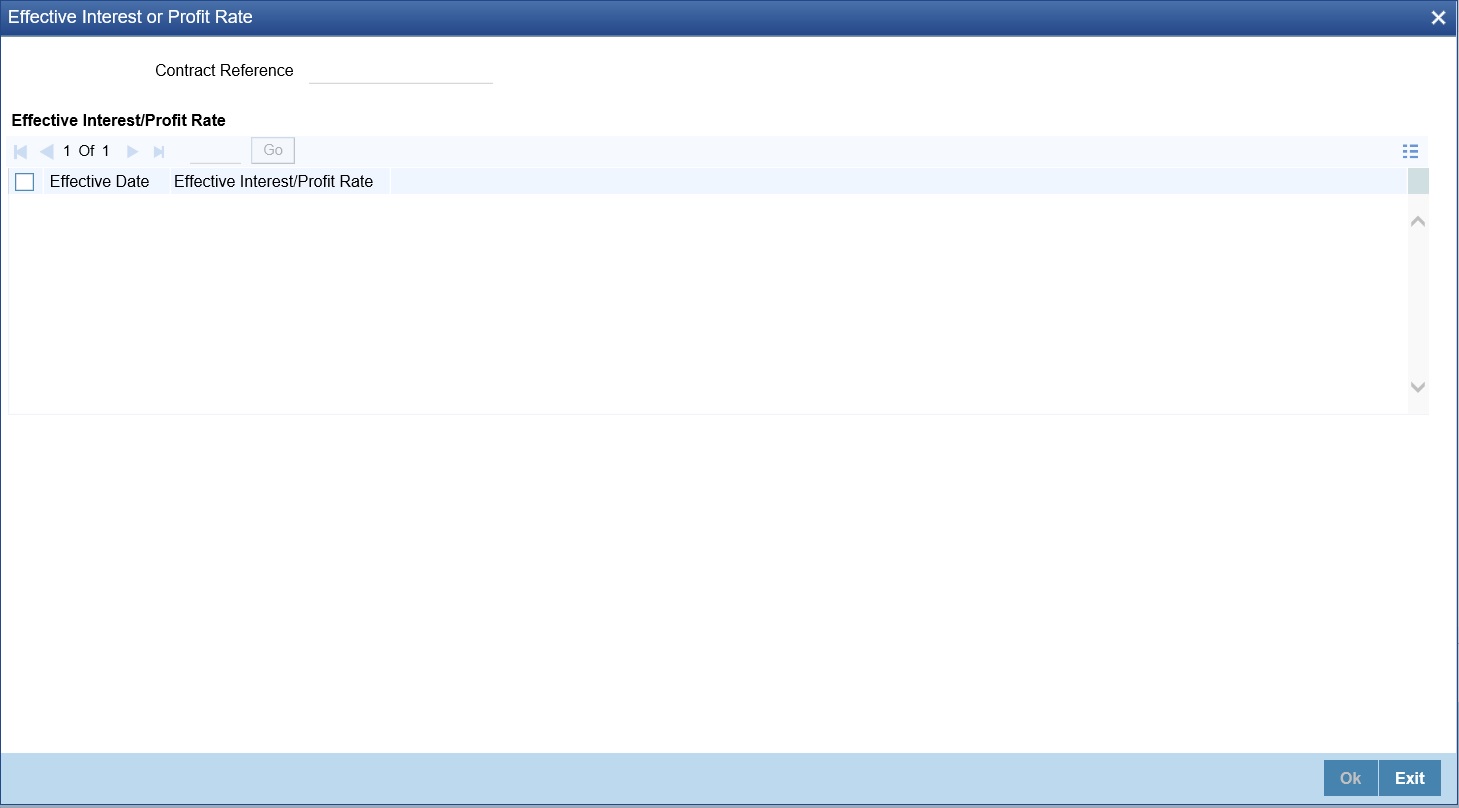
Task: Click the table scrollbar down arrow
Action: click(1418, 387)
